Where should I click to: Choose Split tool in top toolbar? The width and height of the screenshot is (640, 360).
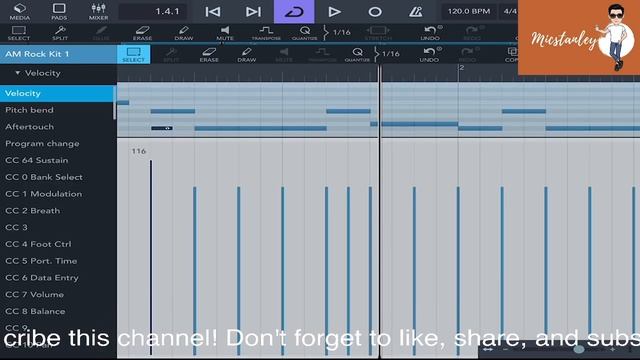60,33
